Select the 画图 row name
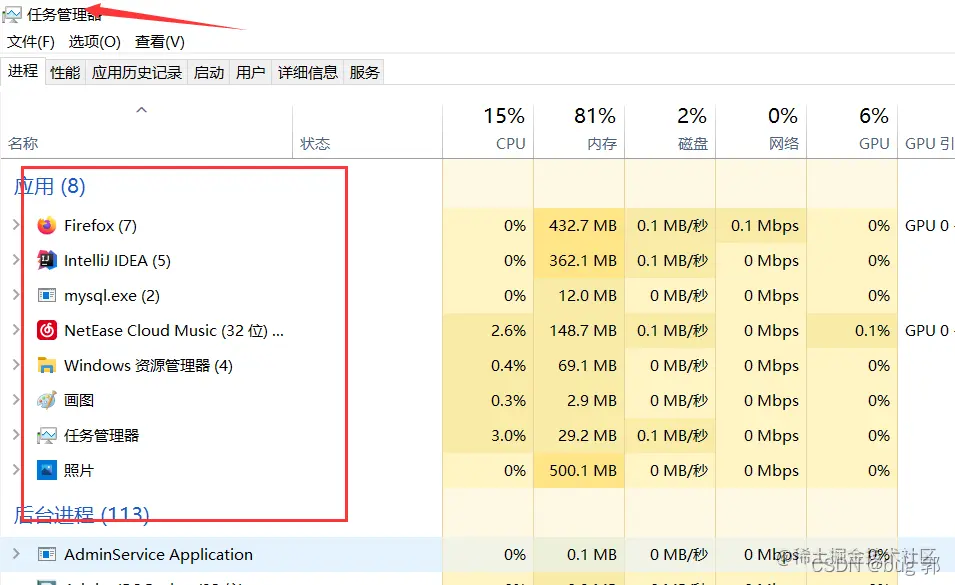955x585 pixels. pyautogui.click(x=79, y=401)
